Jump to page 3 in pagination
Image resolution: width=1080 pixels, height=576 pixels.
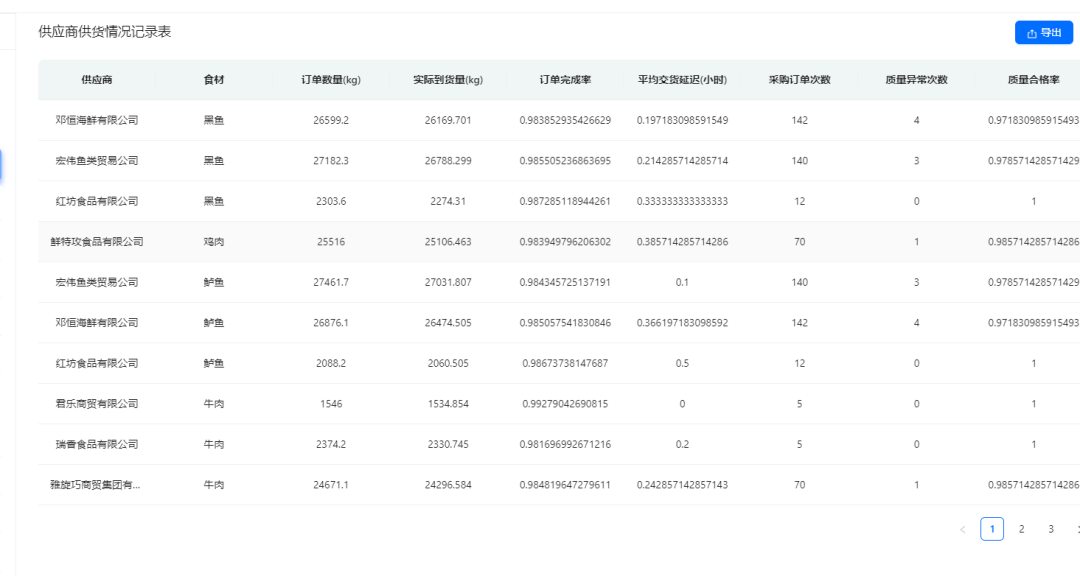[x=1051, y=530]
